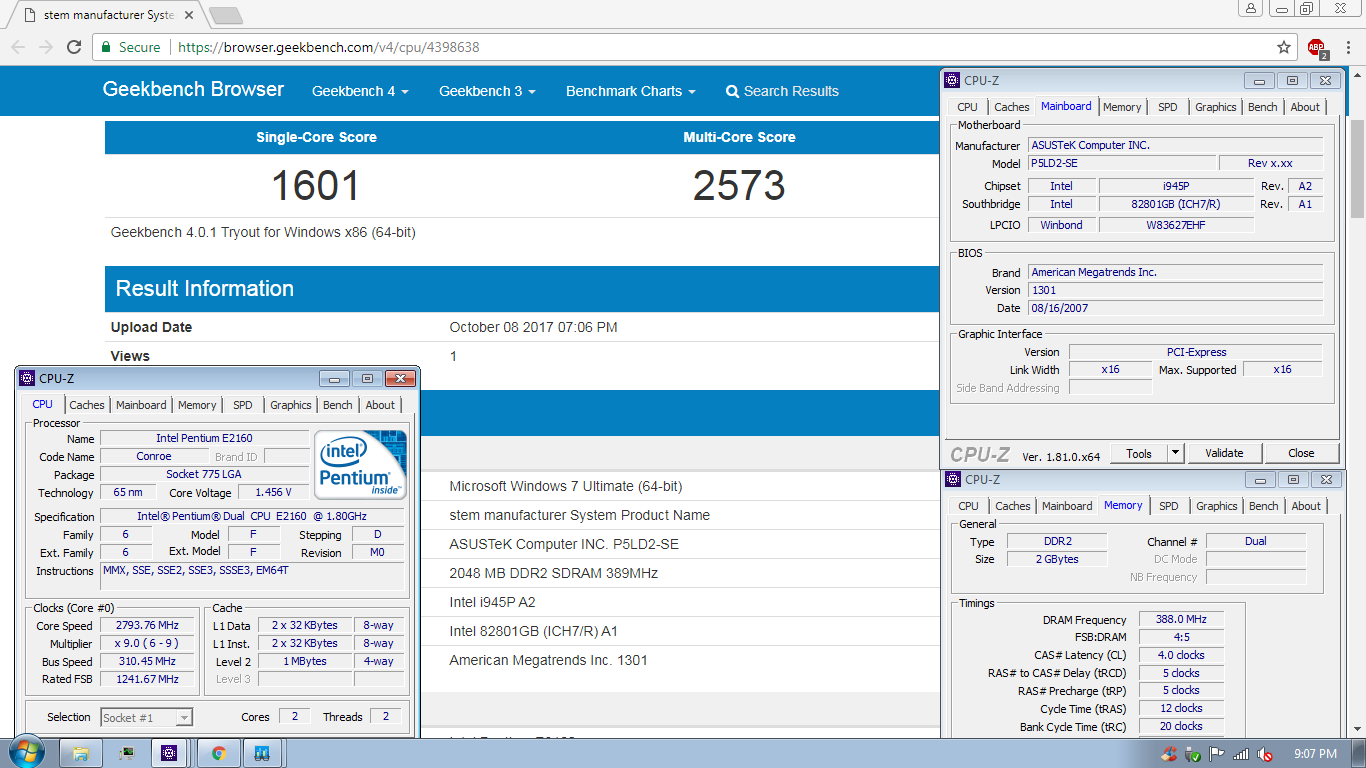This screenshot has height=768, width=1366.
Task: Open About tab in CPU-Z Mainboard window
Action: pyautogui.click(x=1305, y=107)
